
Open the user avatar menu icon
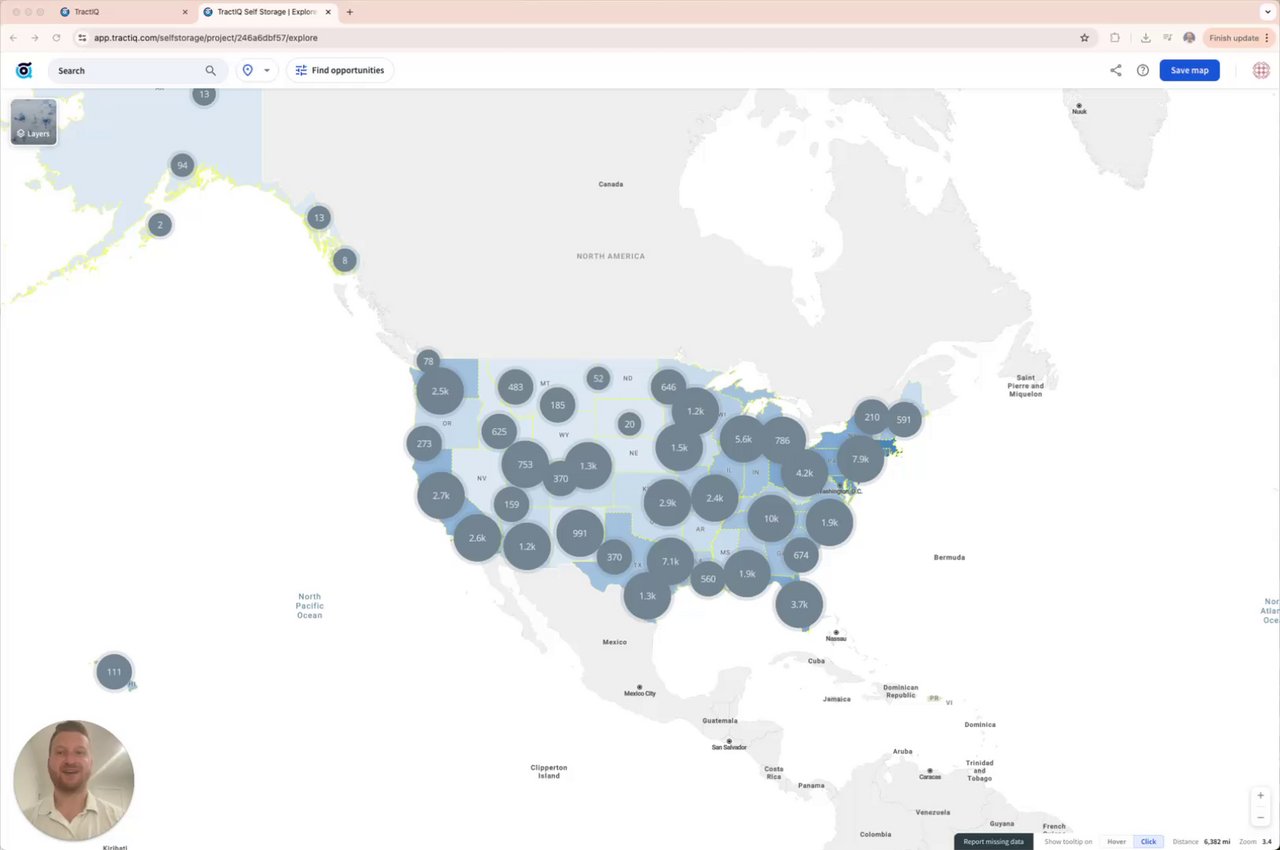point(1261,70)
